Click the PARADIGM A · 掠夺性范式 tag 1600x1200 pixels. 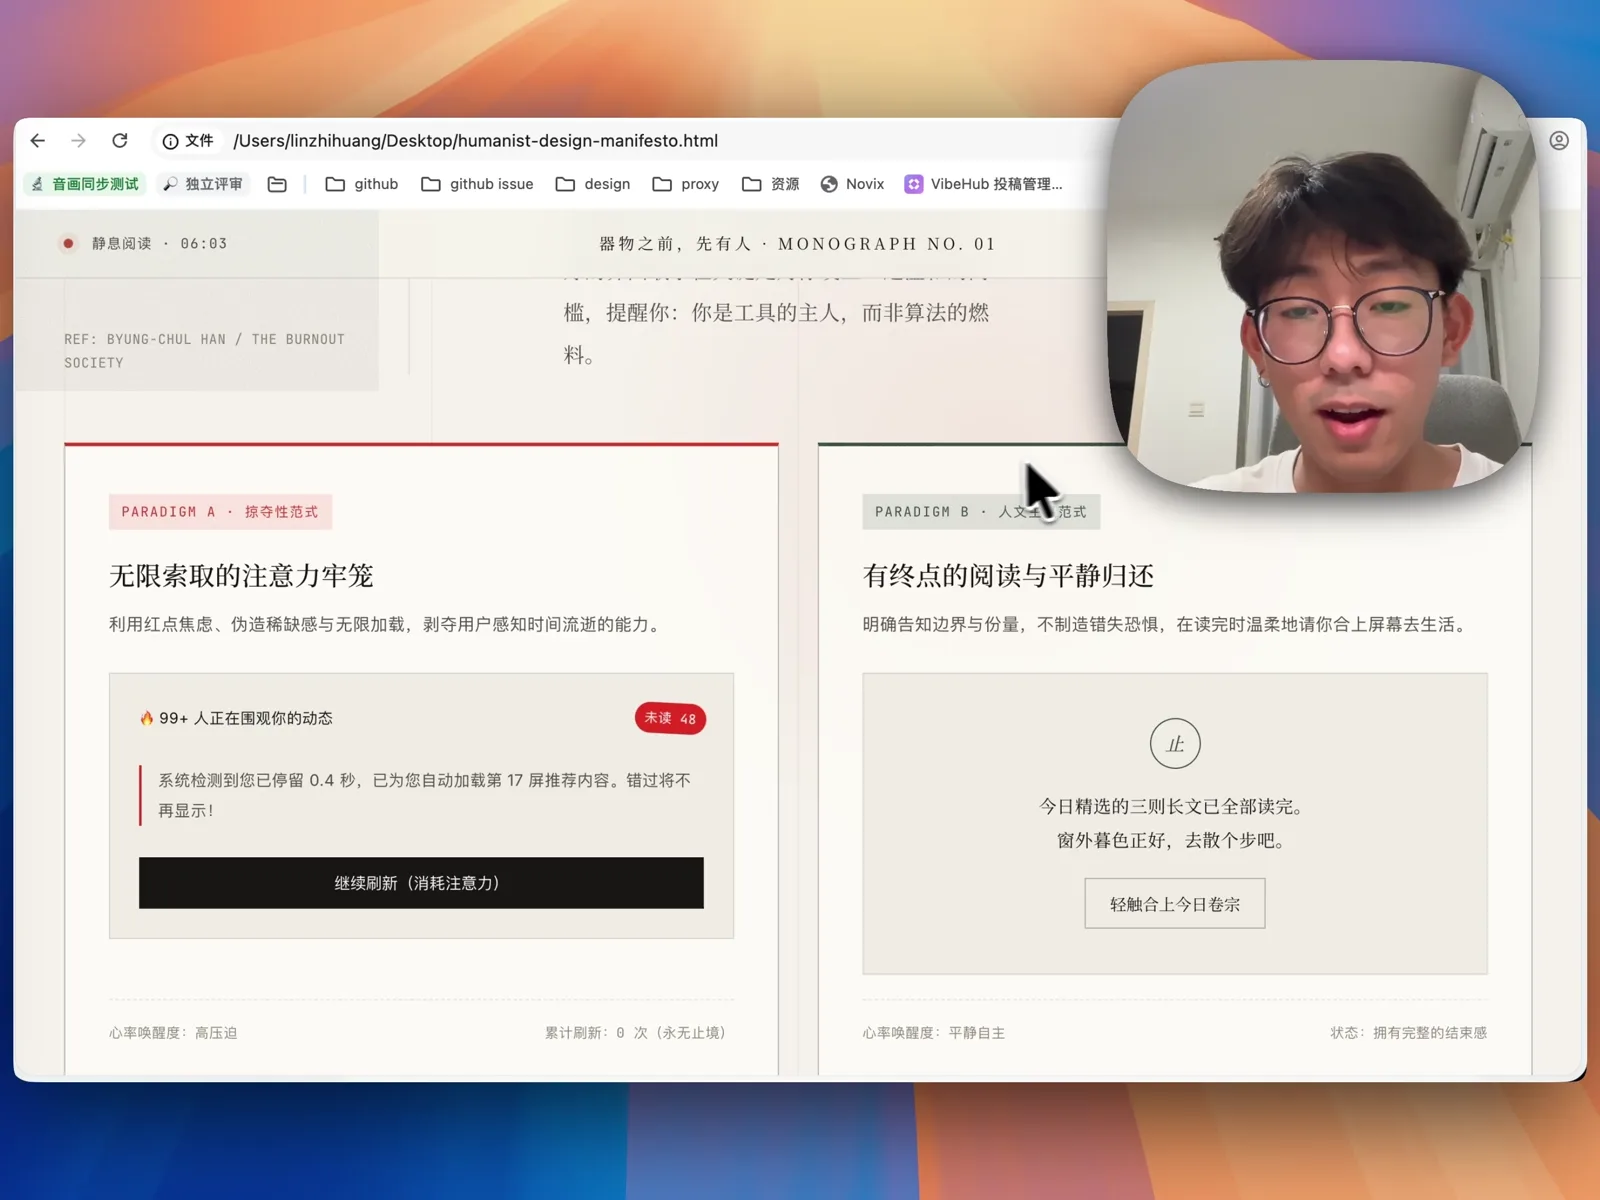click(x=220, y=512)
